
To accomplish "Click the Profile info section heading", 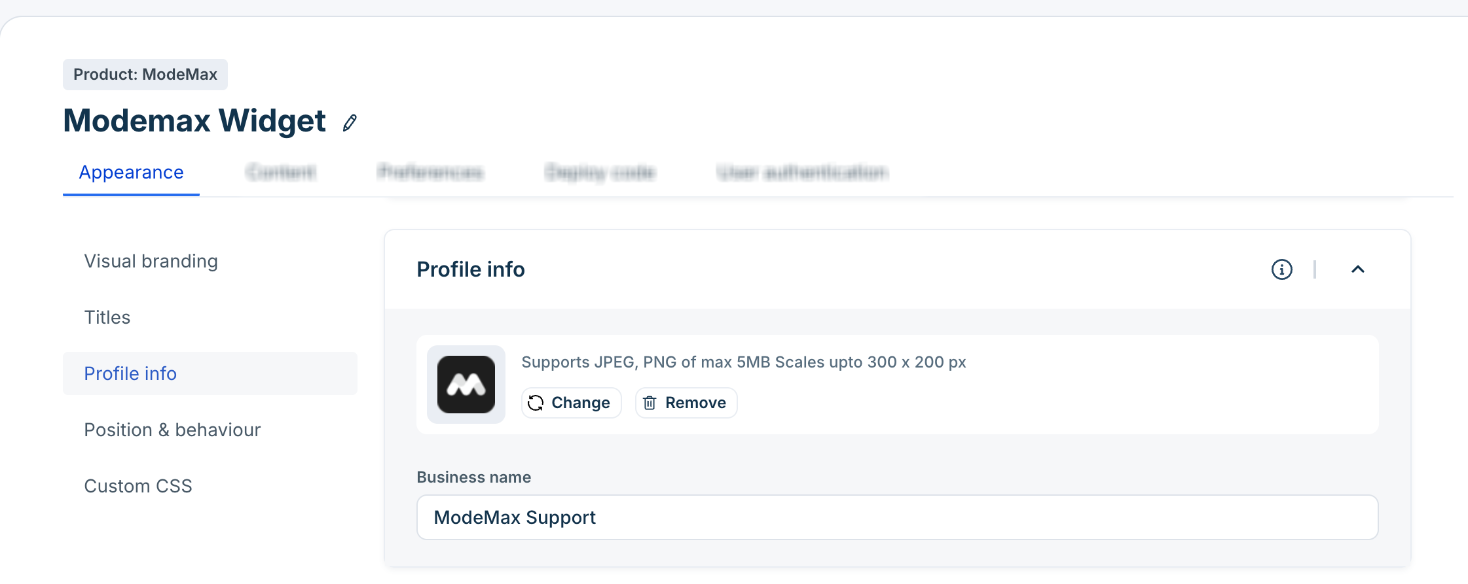I will coord(471,270).
